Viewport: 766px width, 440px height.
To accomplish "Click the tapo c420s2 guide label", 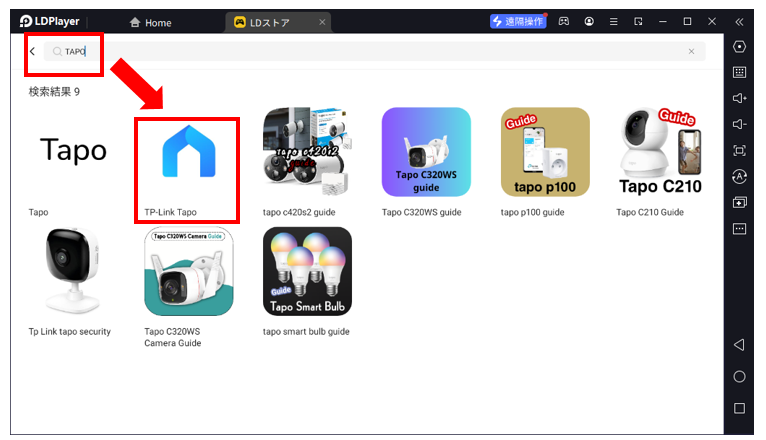I will click(299, 212).
